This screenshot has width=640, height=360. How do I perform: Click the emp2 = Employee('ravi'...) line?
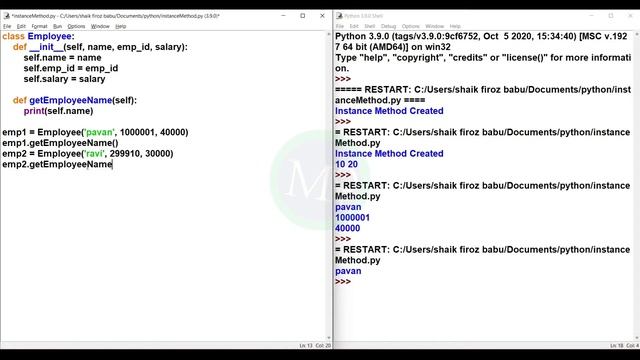point(88,153)
